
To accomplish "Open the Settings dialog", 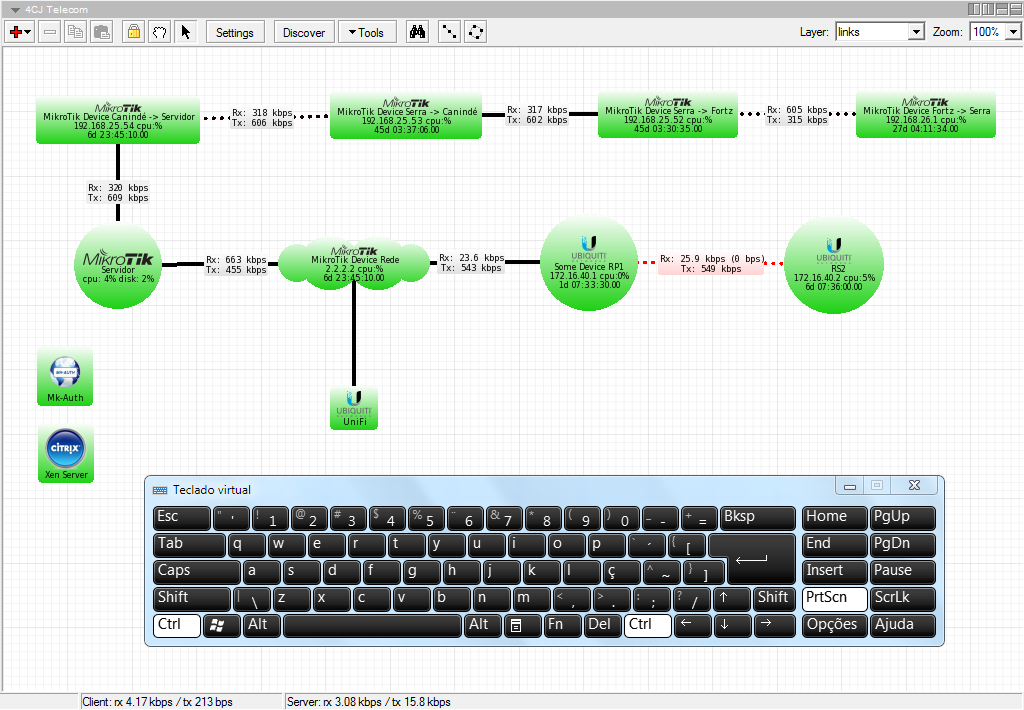I will coord(235,32).
